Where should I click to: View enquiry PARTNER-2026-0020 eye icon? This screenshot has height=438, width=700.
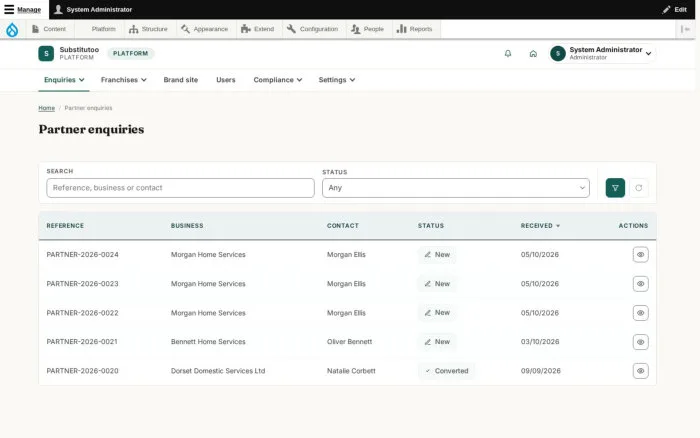point(641,371)
